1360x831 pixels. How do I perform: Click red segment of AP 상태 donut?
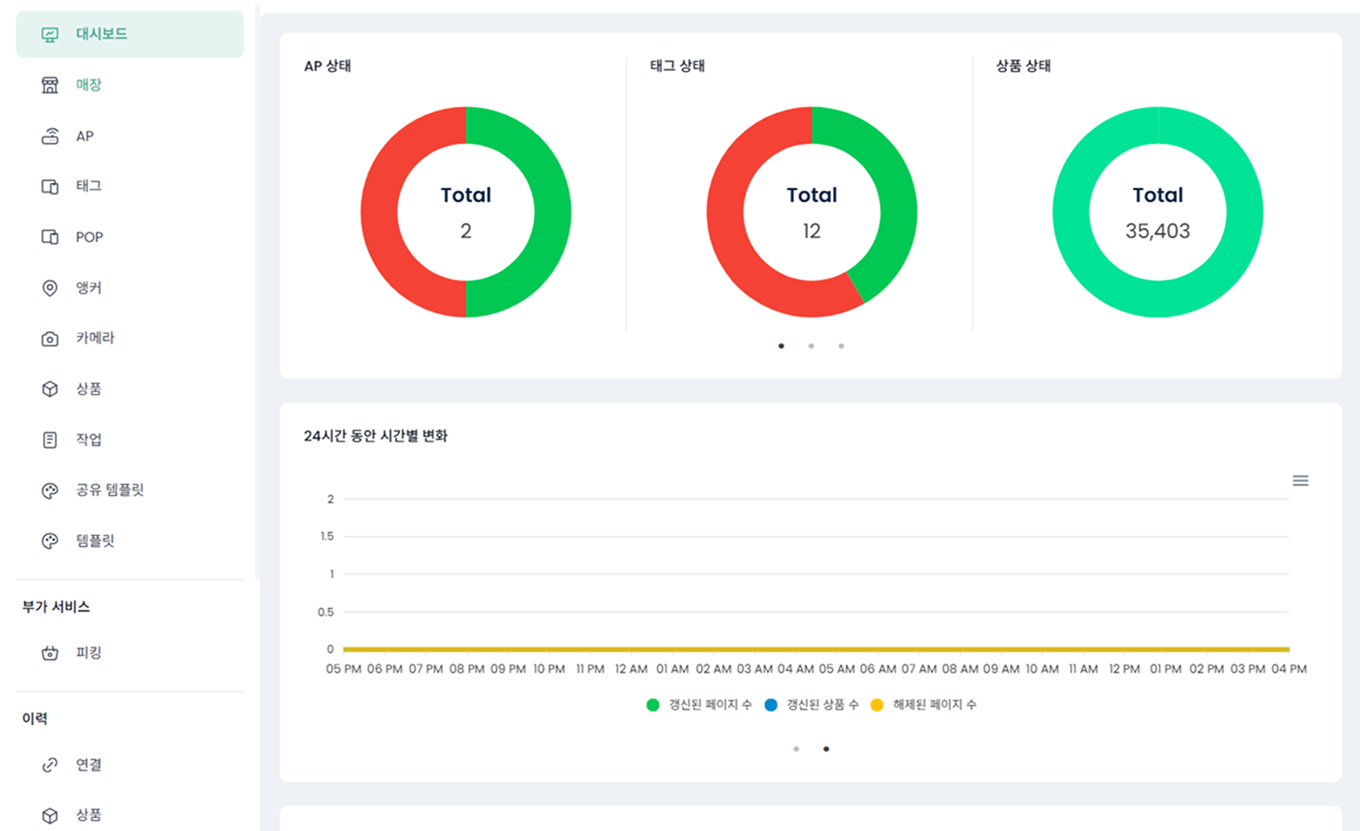click(x=379, y=212)
